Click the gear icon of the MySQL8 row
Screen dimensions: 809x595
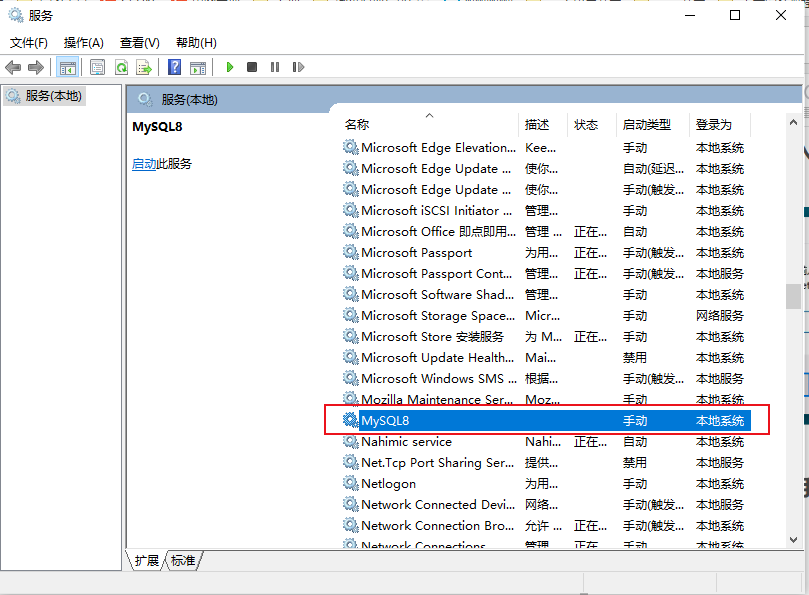click(351, 420)
